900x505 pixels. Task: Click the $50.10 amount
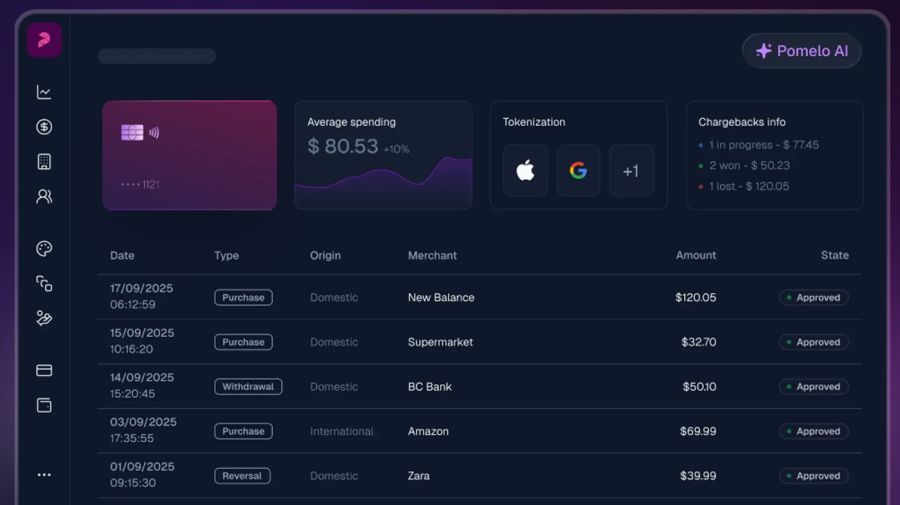(699, 387)
